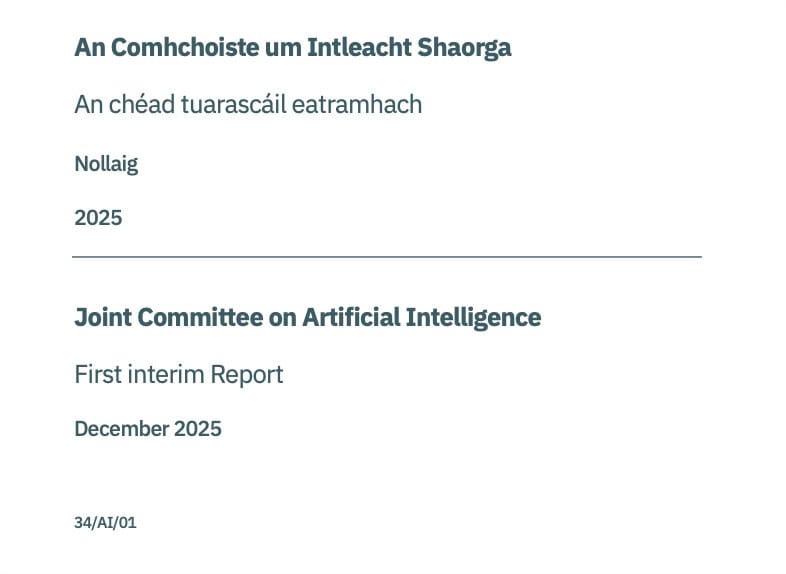Click the word 'Report' in the subtitle
This screenshot has height=574, width=786.
pos(247,375)
